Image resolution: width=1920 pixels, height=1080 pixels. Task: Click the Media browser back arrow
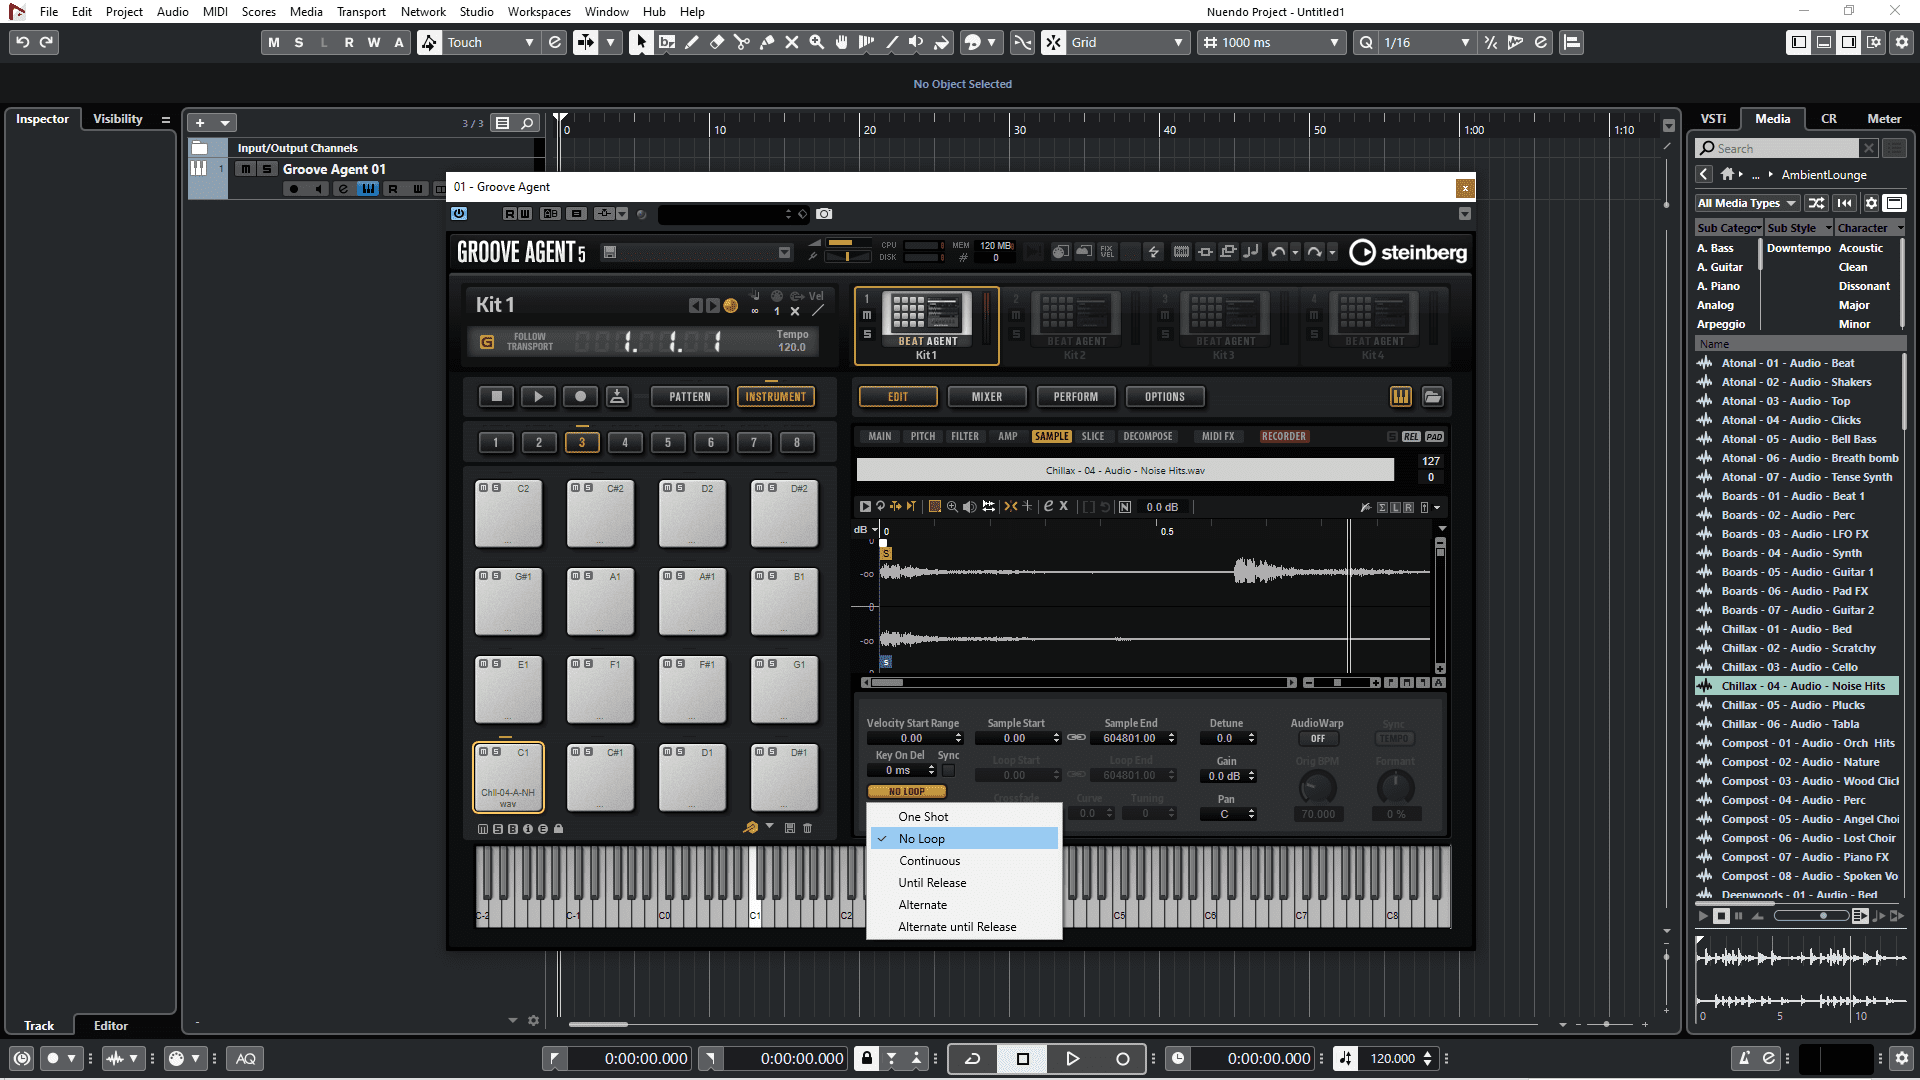tap(1704, 174)
